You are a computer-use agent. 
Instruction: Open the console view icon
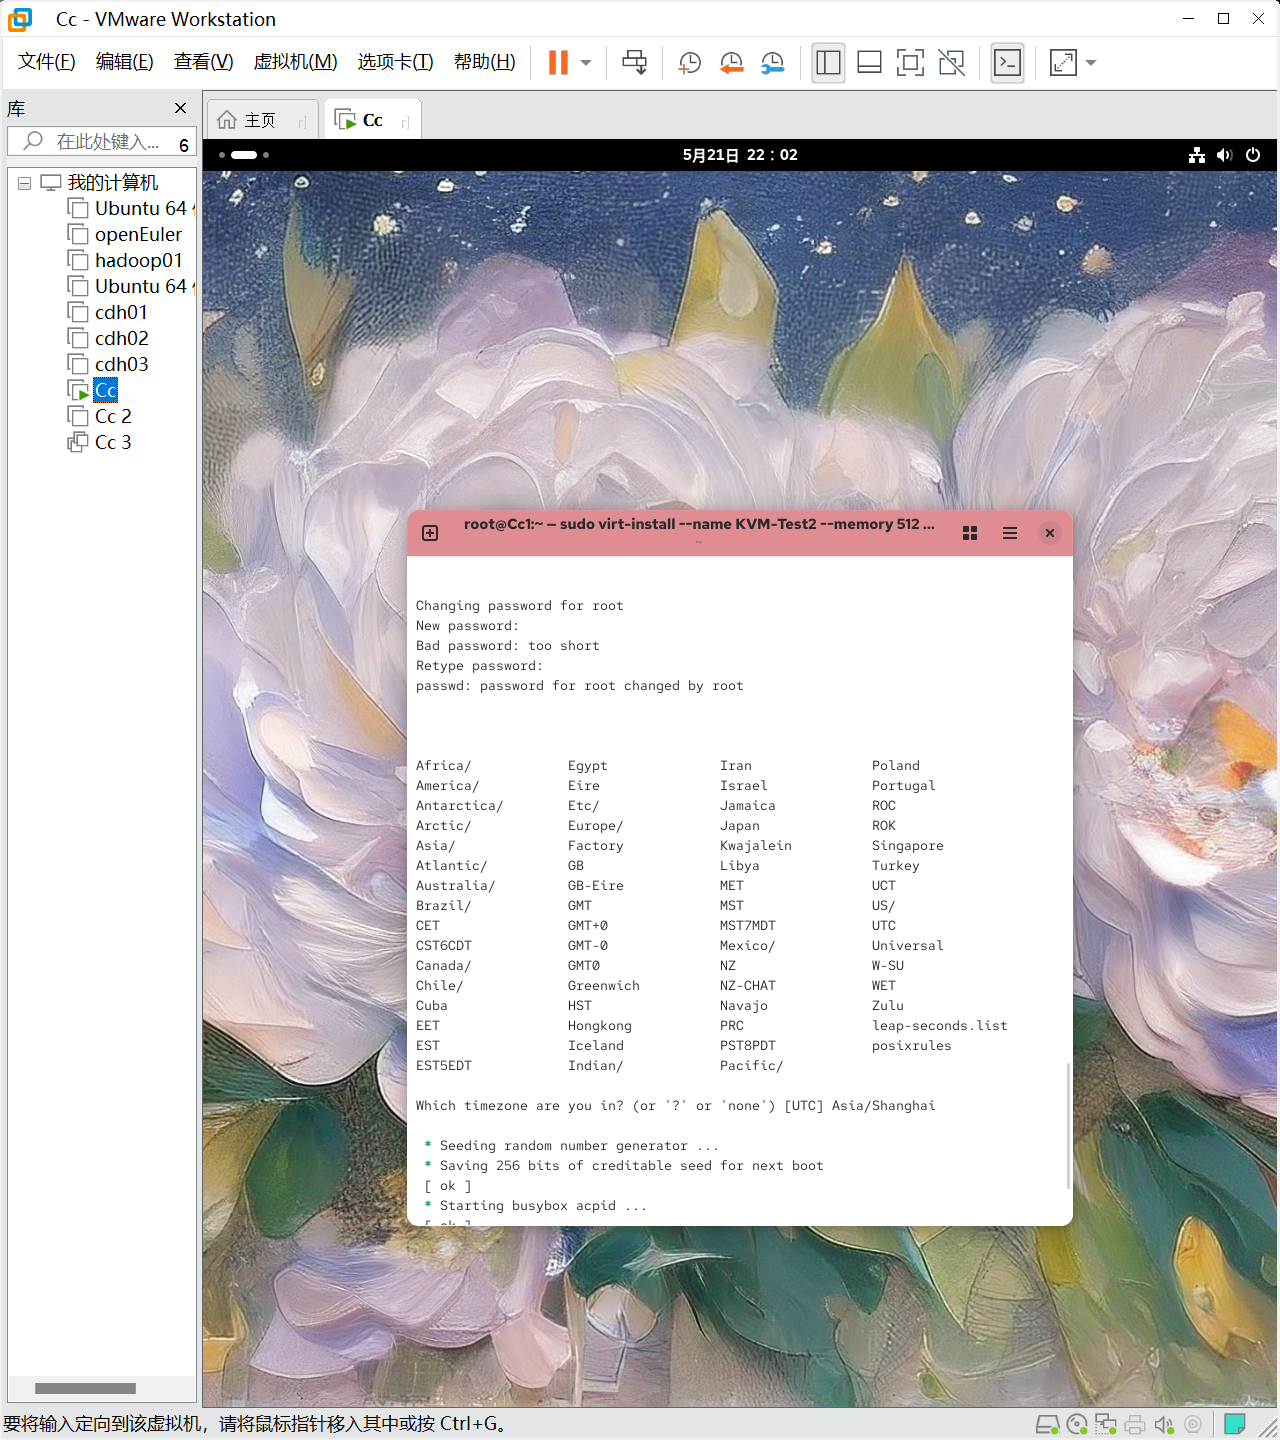click(1007, 62)
